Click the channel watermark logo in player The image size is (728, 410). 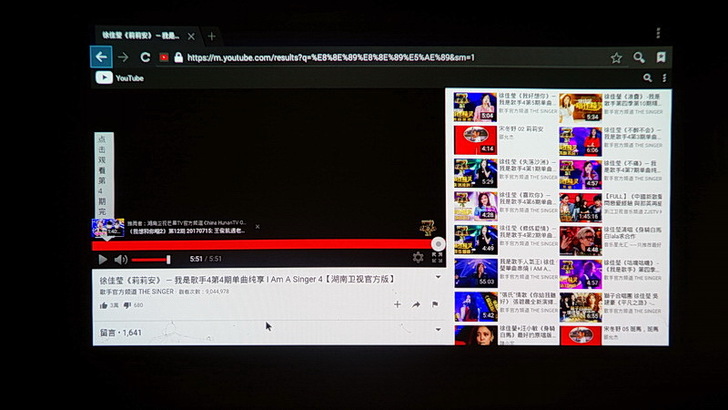tap(428, 228)
